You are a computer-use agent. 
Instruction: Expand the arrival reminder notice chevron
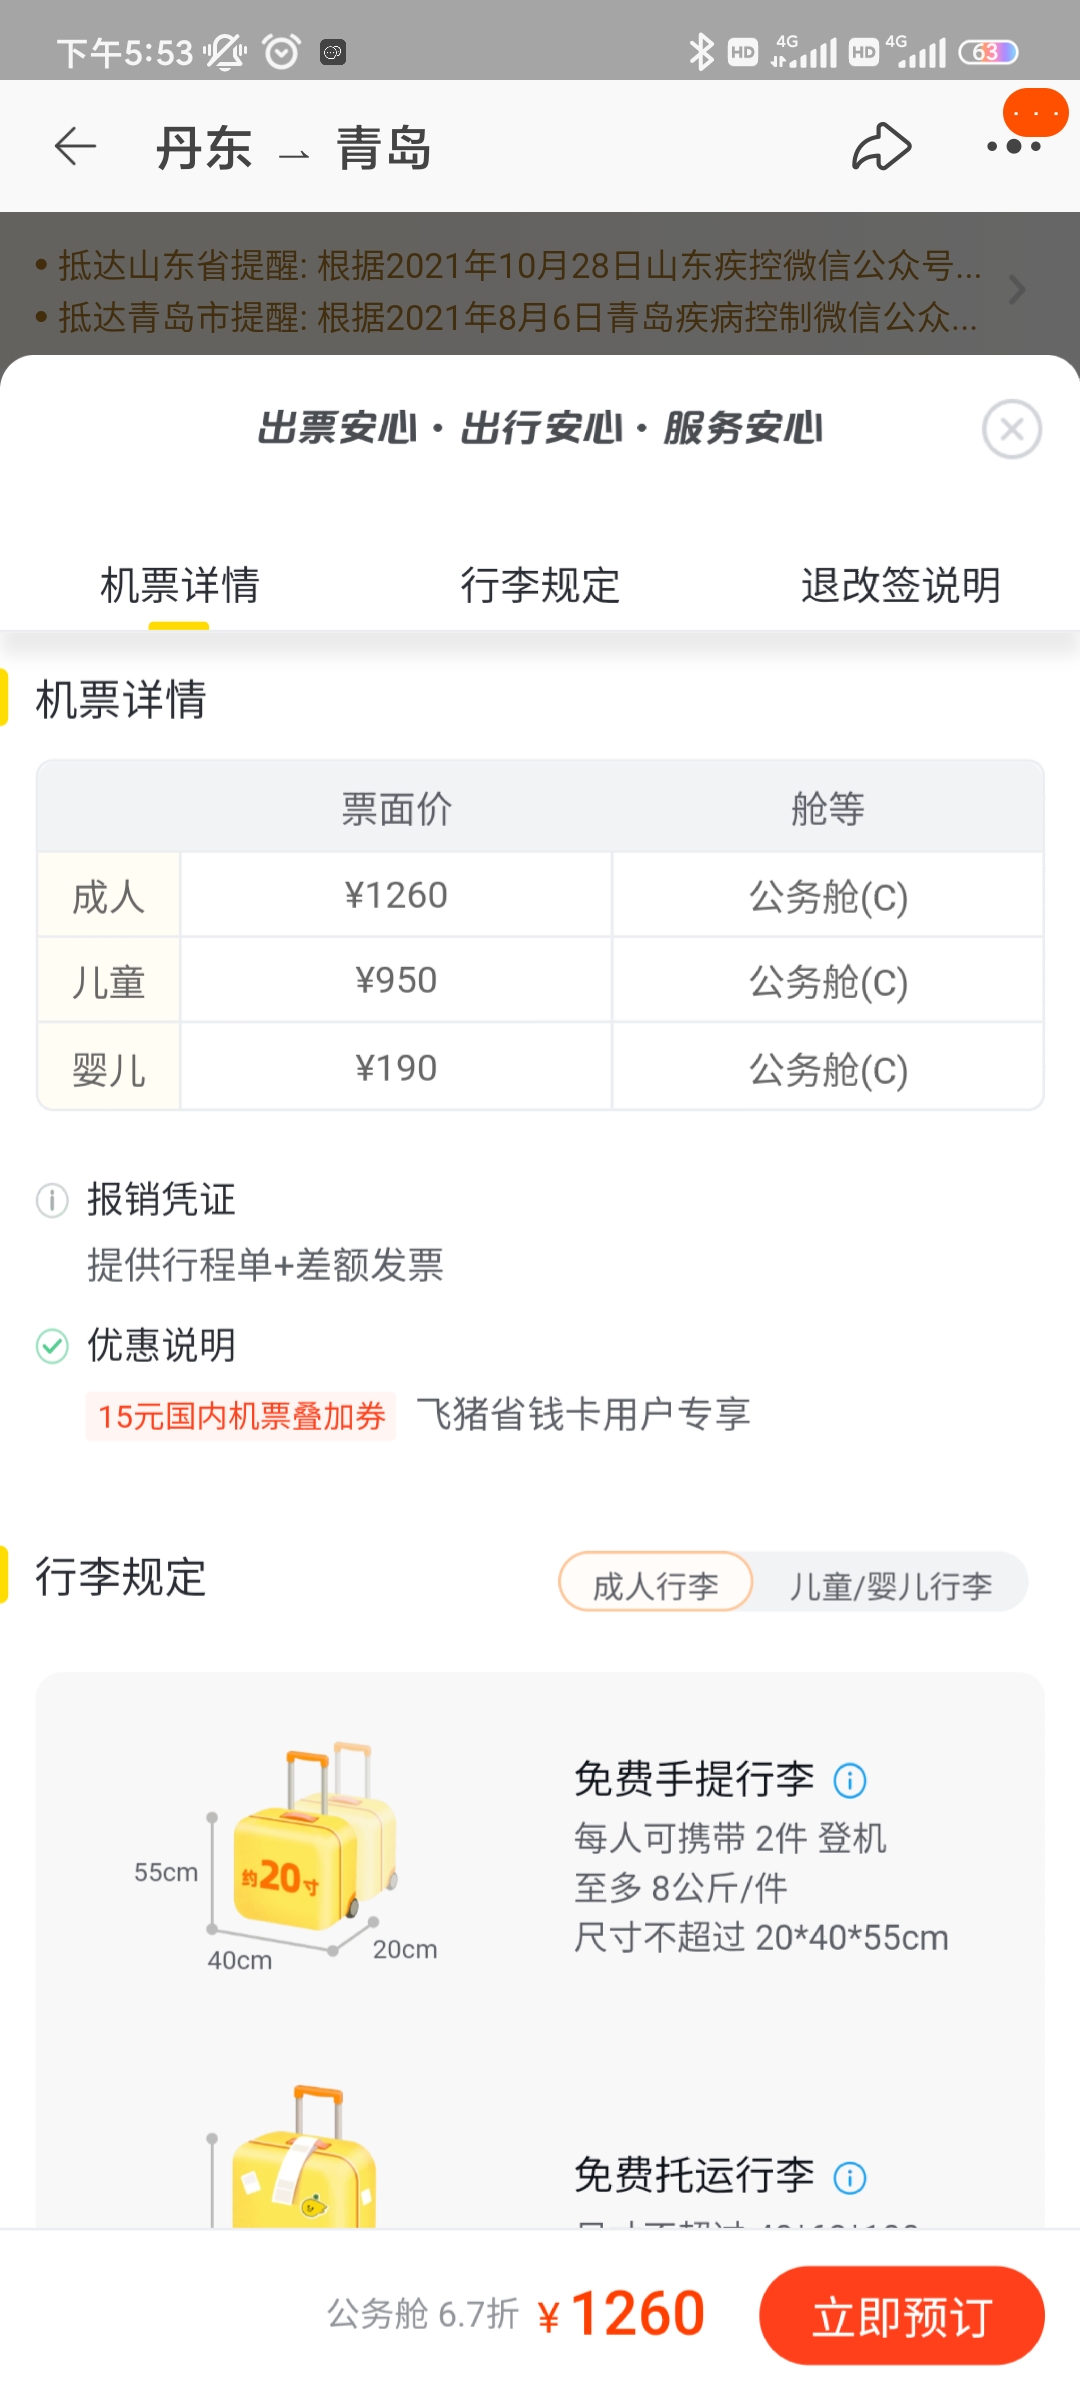(x=1017, y=290)
